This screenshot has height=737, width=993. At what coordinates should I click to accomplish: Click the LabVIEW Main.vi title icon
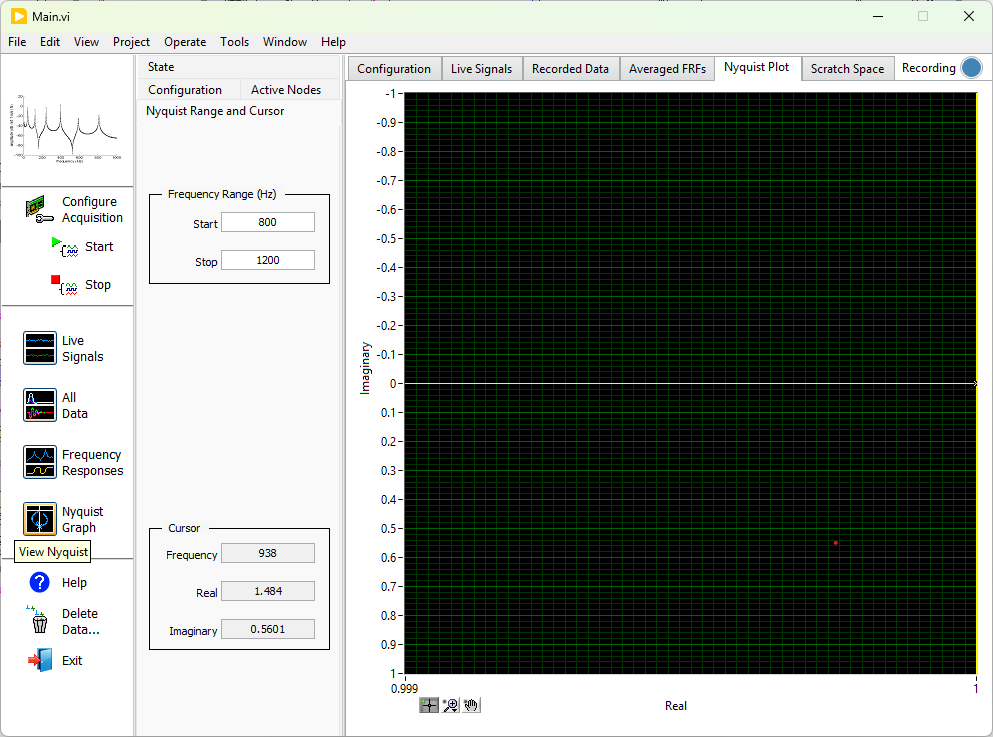[x=19, y=16]
